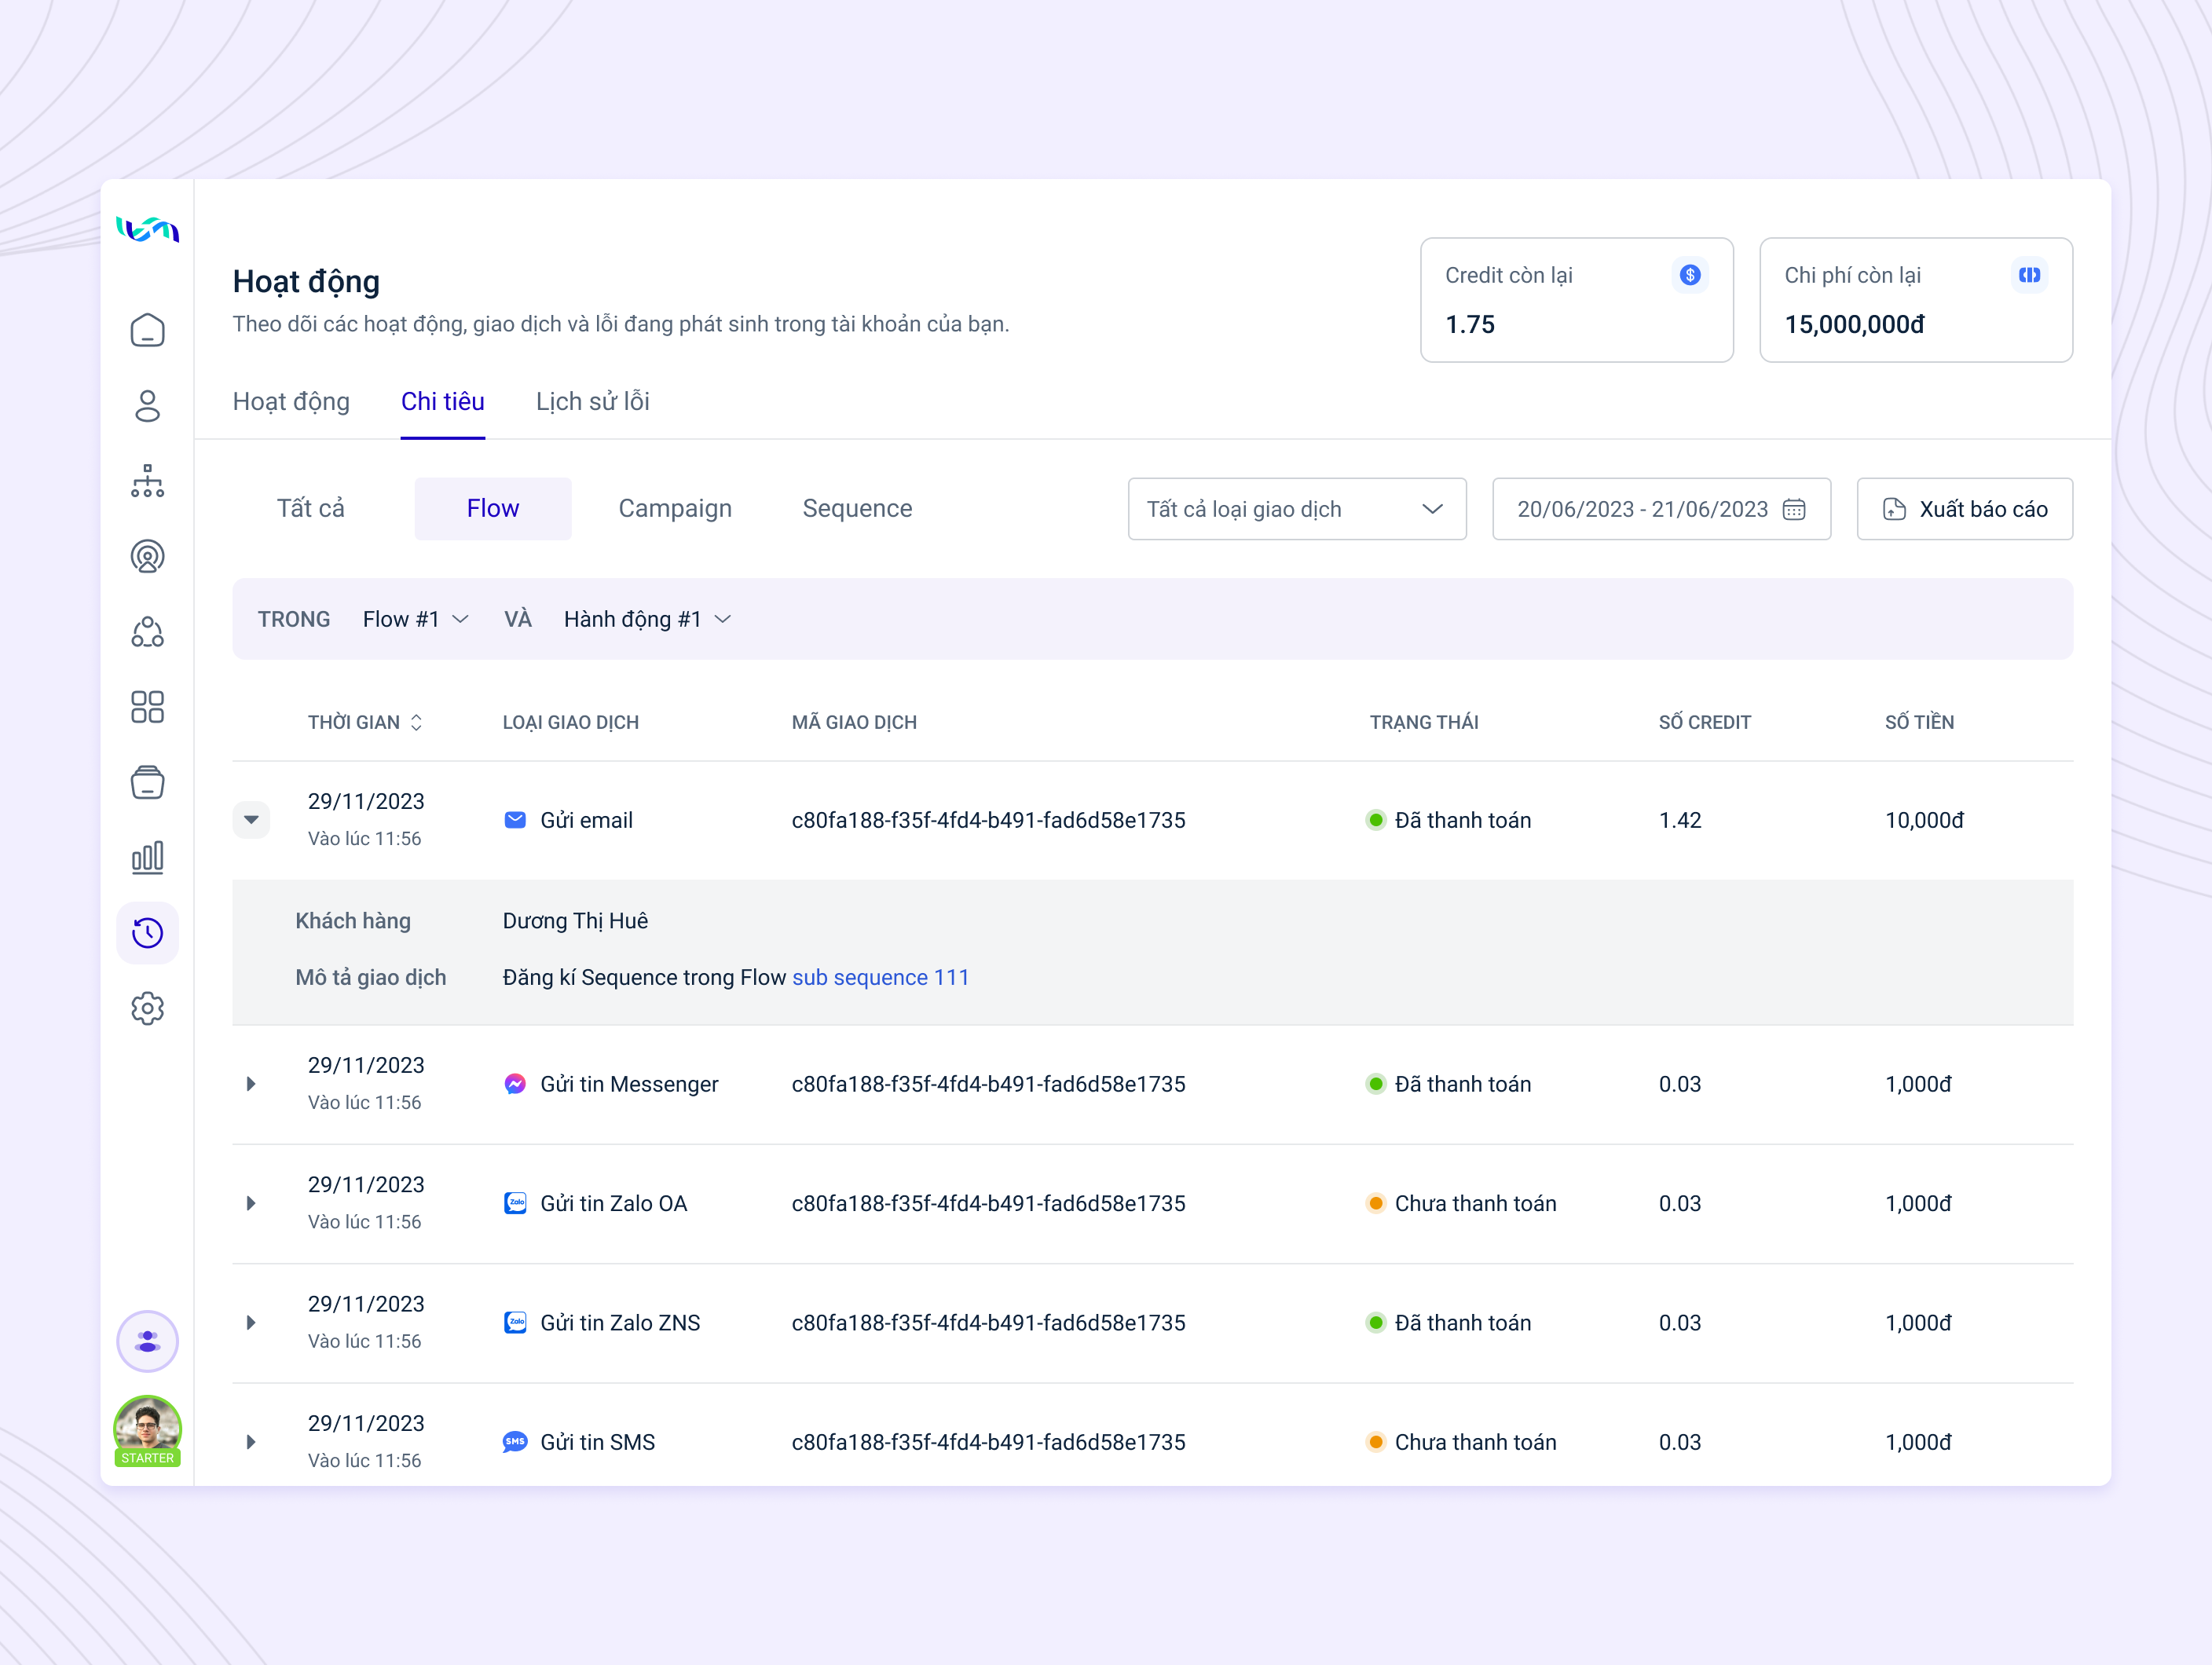Click the 'Xuất báo cáo' button

[1964, 508]
